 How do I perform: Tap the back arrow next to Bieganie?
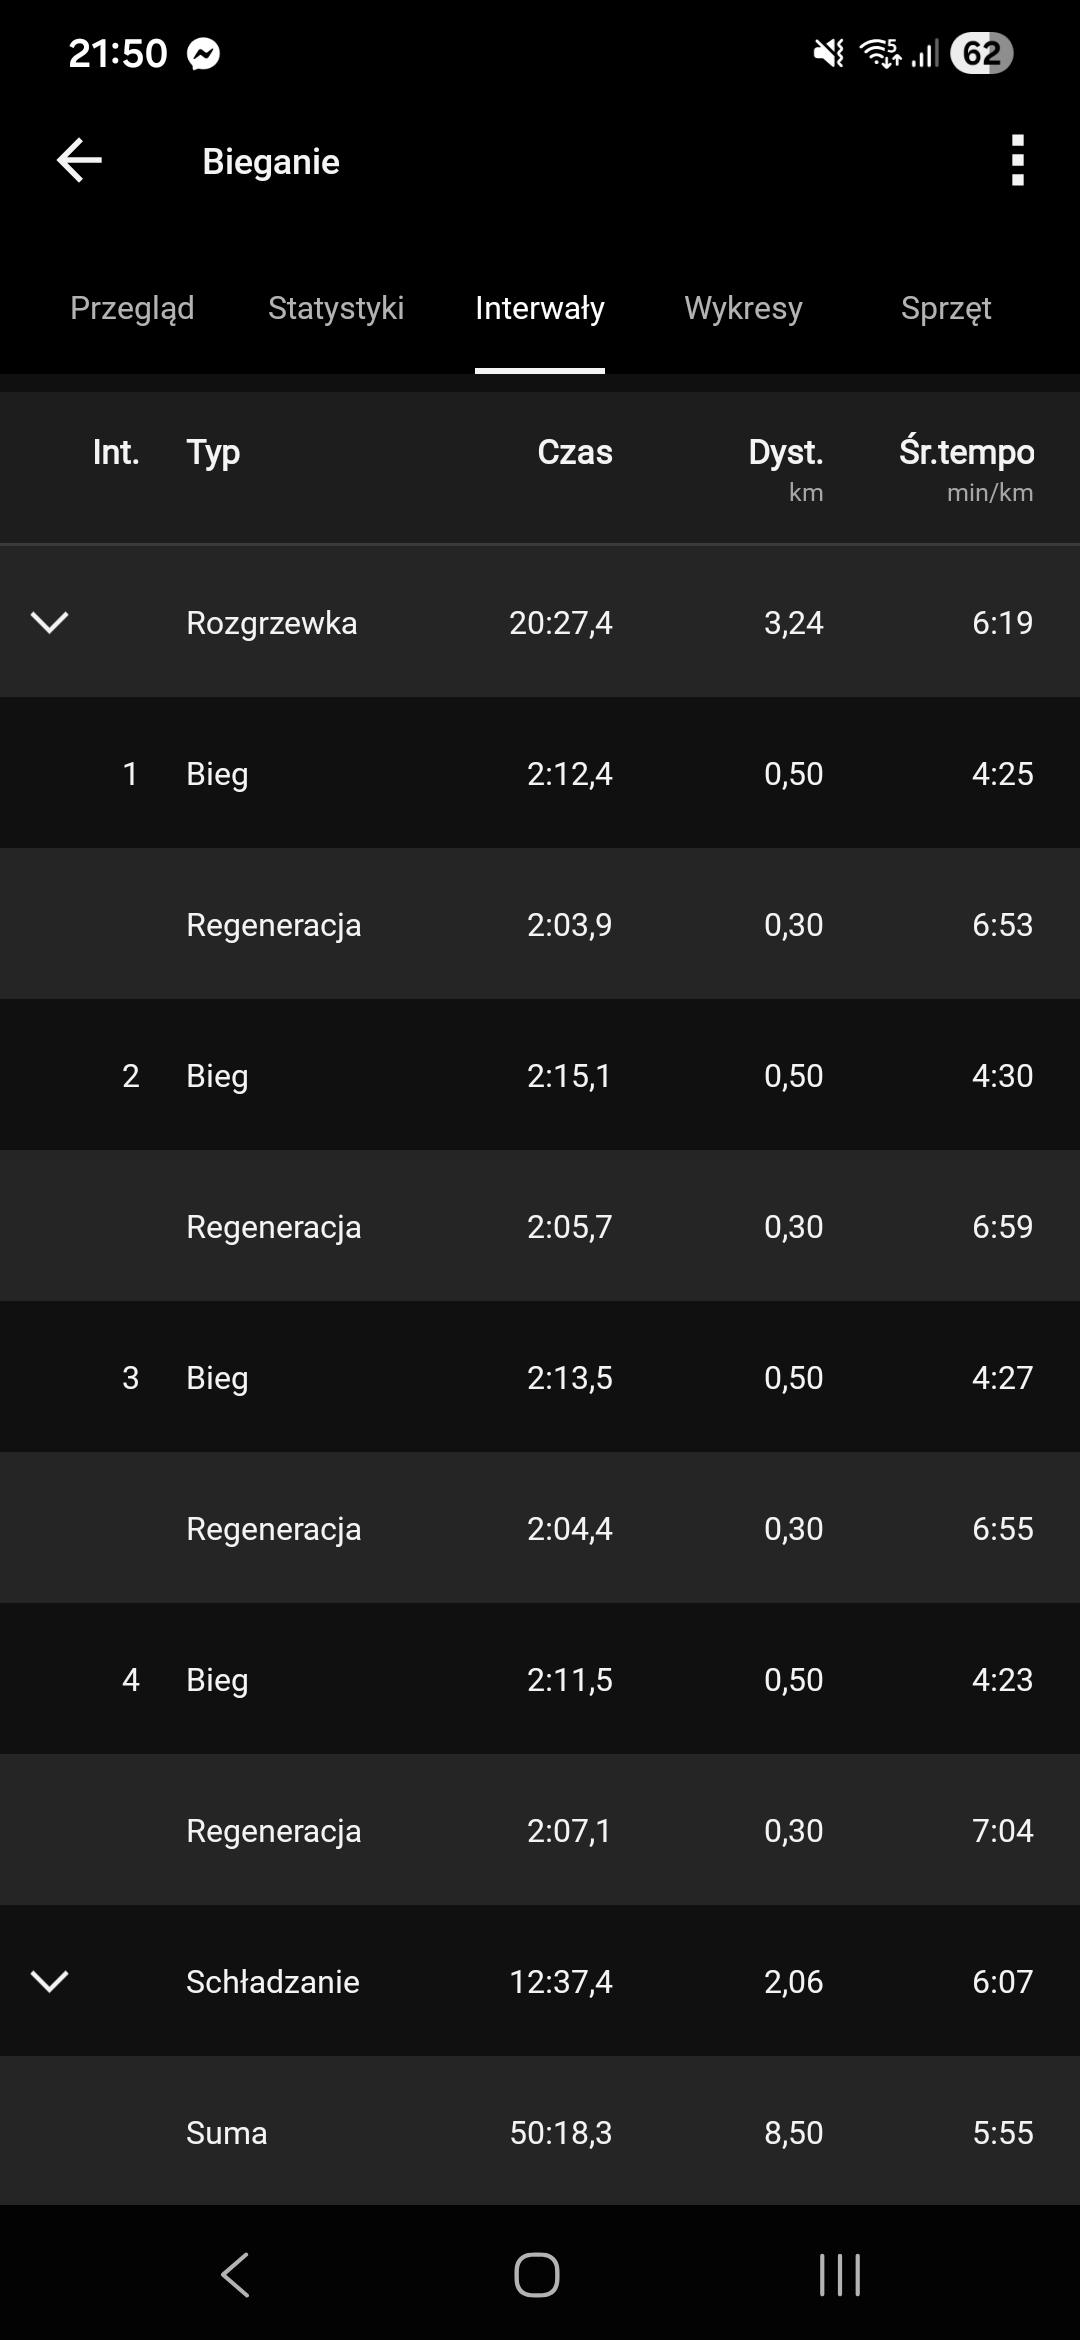[x=80, y=160]
